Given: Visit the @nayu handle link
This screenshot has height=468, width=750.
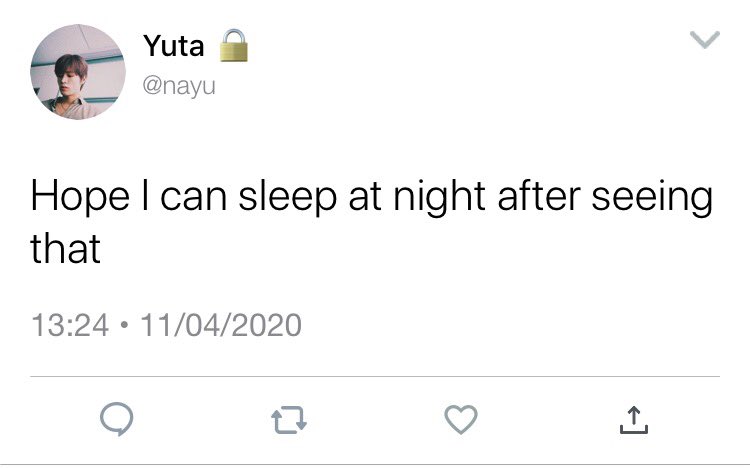Looking at the screenshot, I should click(x=179, y=87).
